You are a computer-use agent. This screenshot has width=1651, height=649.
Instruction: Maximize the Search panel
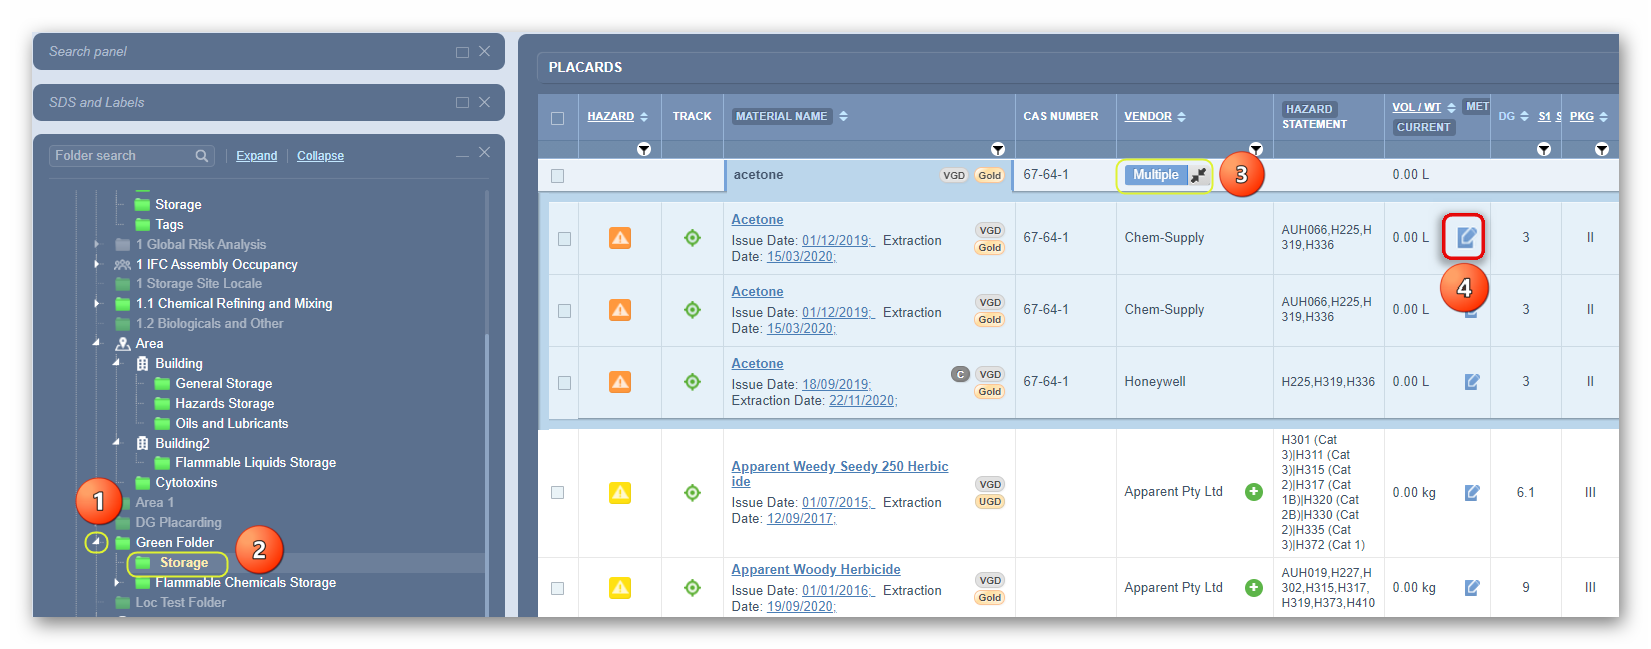point(462,52)
